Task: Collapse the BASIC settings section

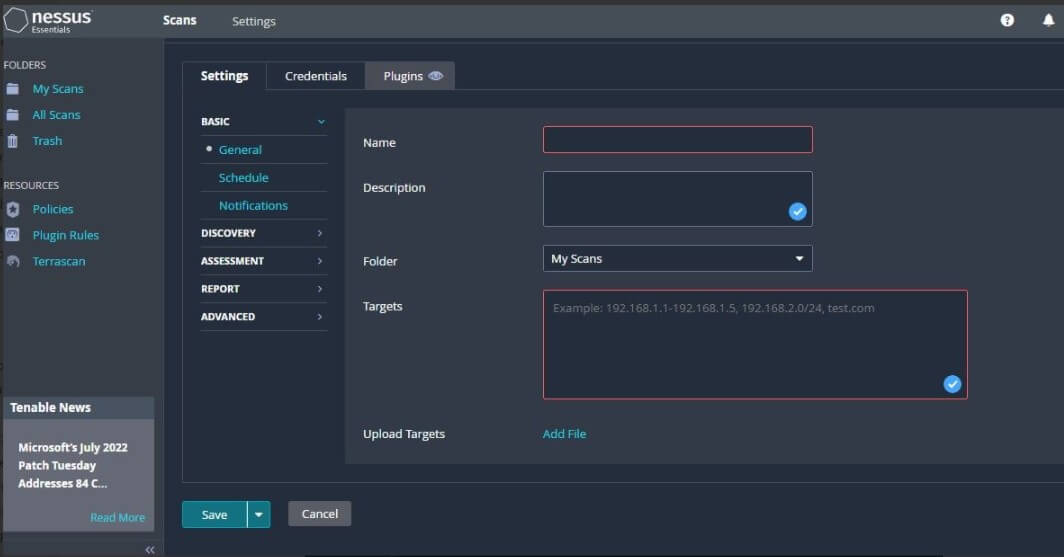Action: (321, 121)
